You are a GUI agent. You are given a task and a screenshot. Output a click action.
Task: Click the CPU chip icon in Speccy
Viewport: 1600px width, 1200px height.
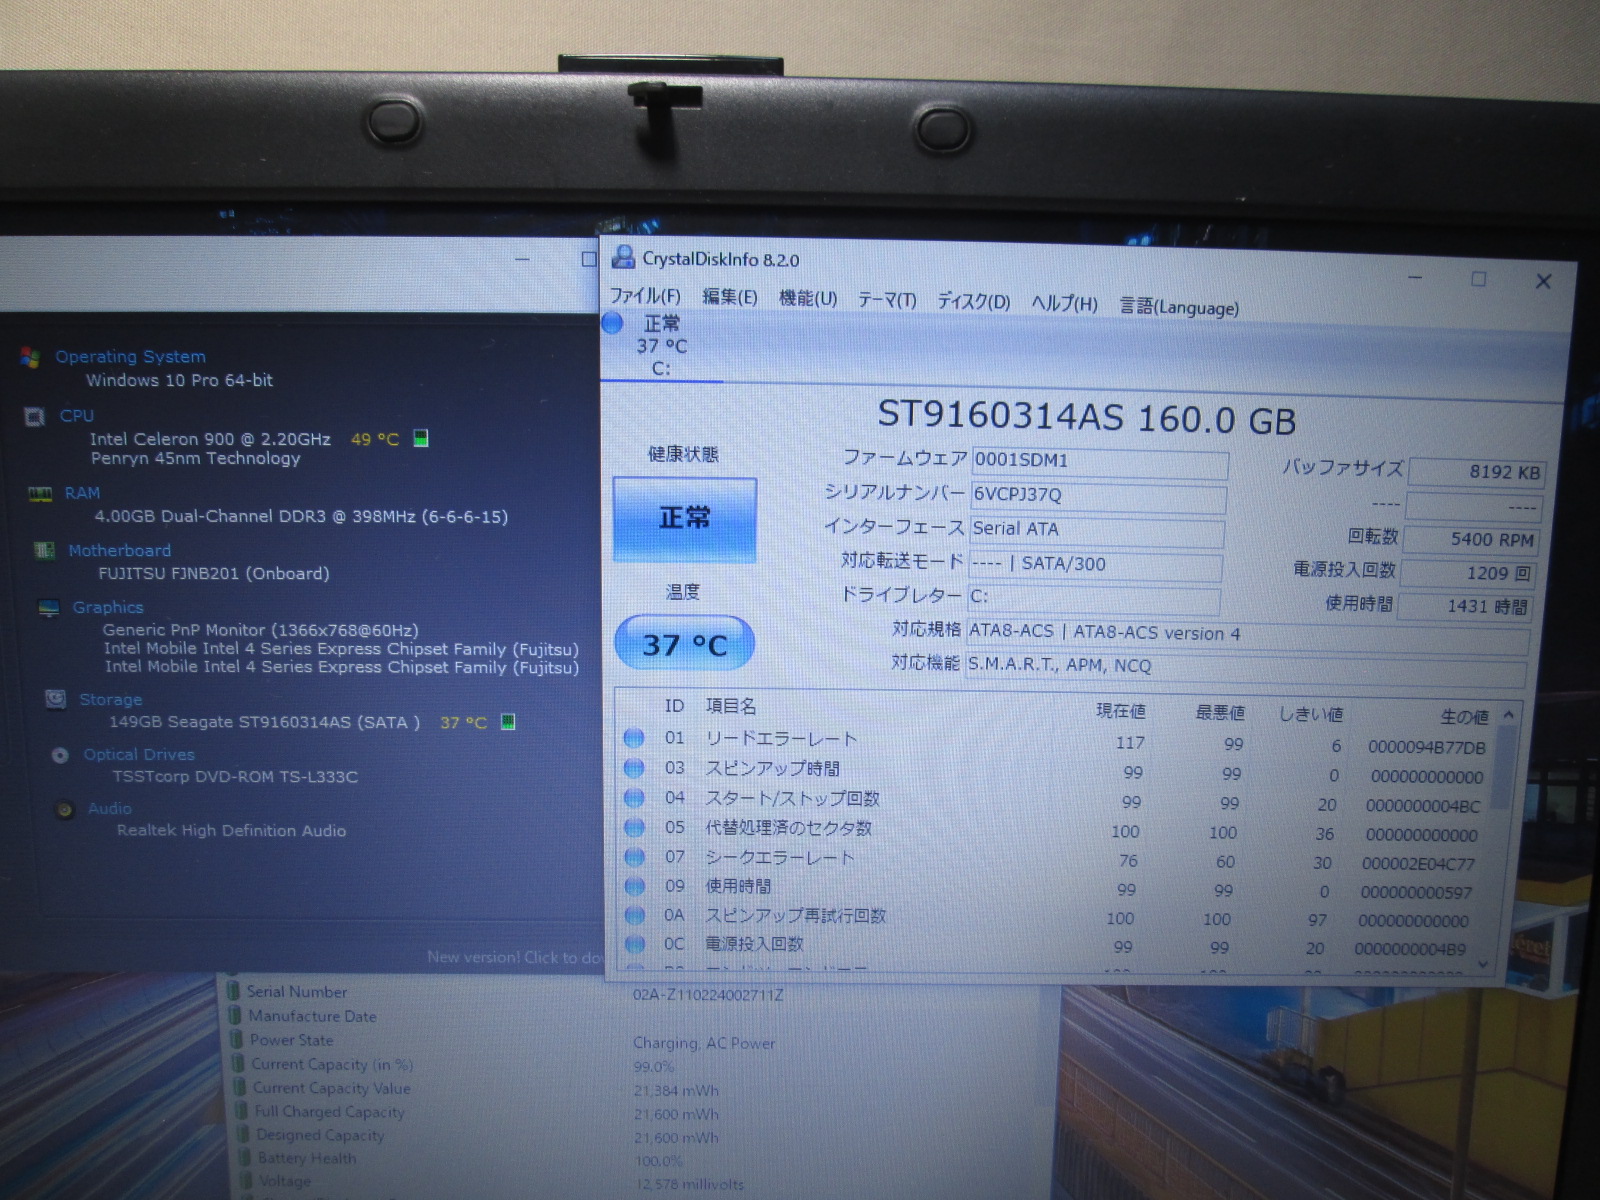35,416
